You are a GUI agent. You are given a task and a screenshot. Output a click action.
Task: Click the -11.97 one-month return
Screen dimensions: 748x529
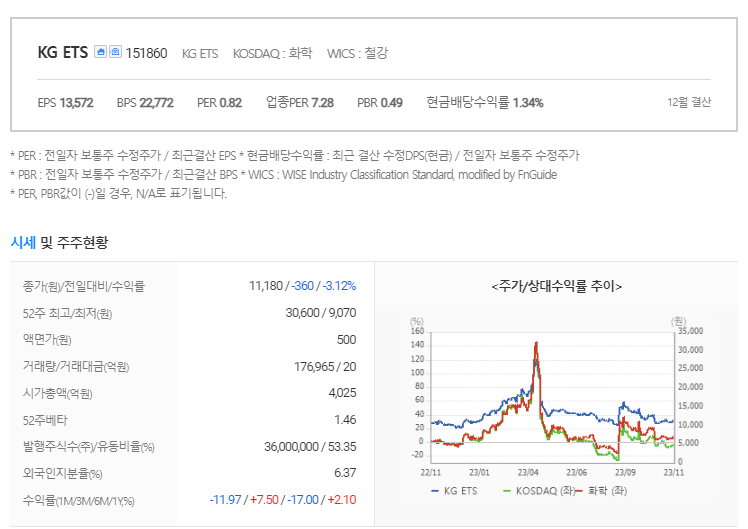[x=225, y=499]
